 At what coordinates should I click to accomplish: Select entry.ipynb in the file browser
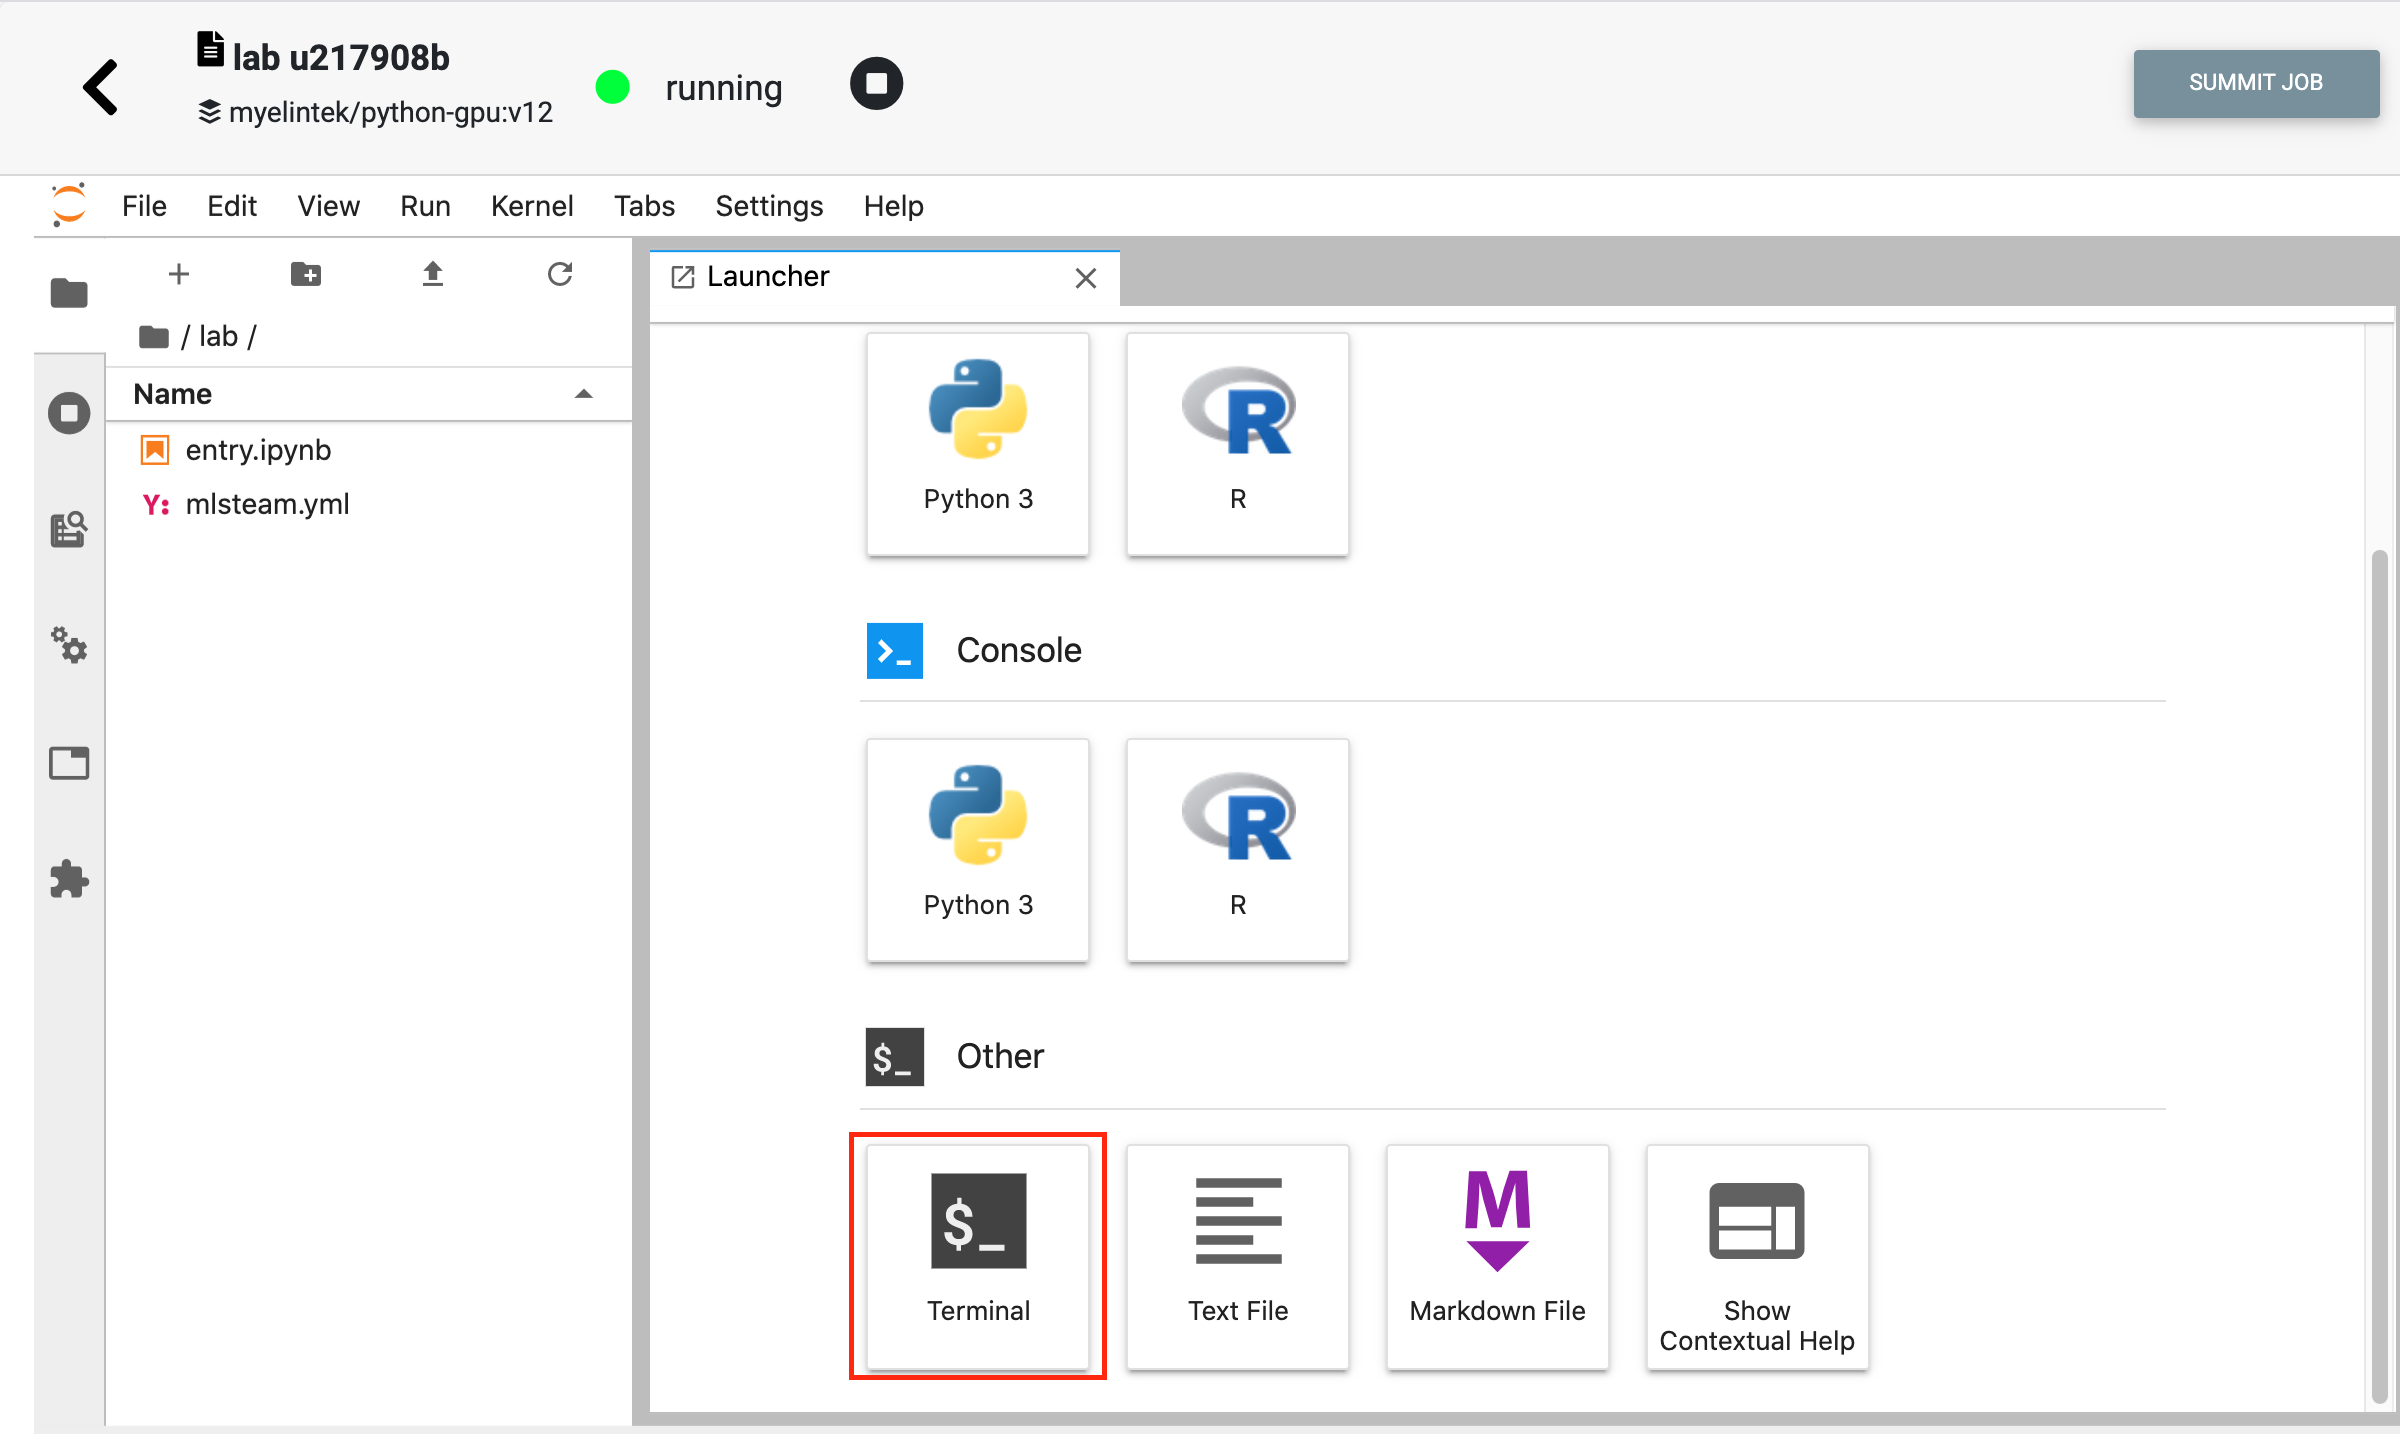point(367,450)
